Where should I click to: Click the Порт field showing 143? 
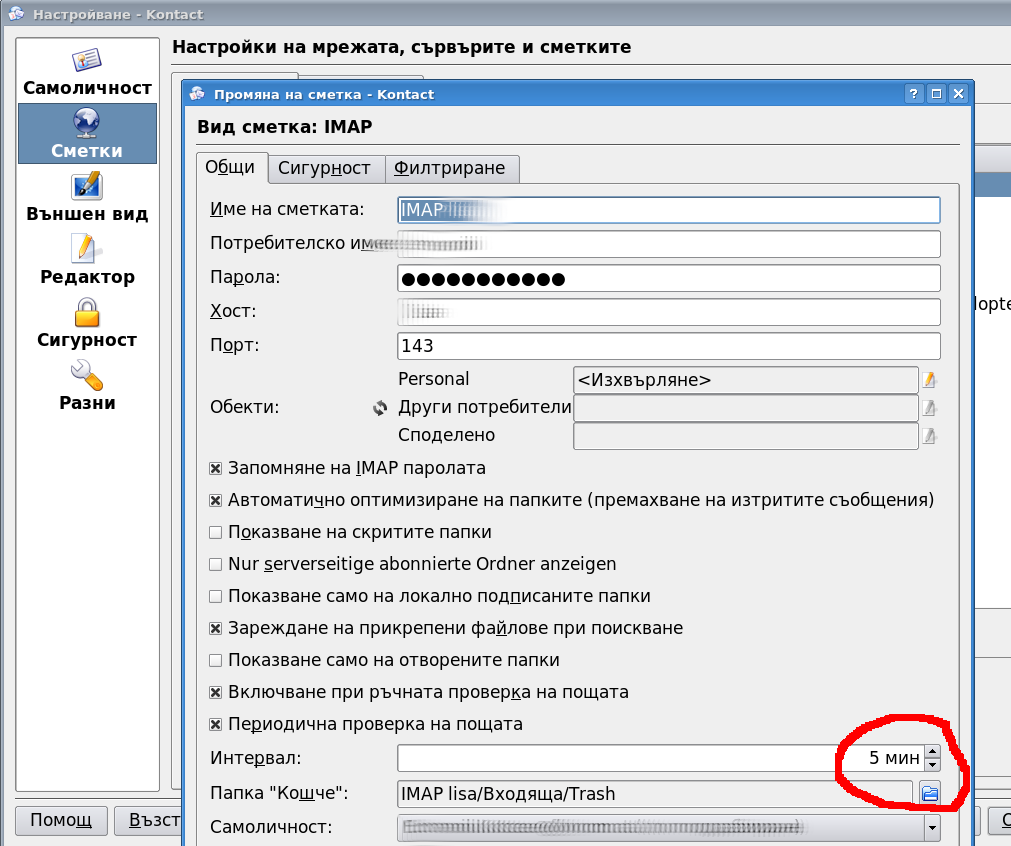669,346
